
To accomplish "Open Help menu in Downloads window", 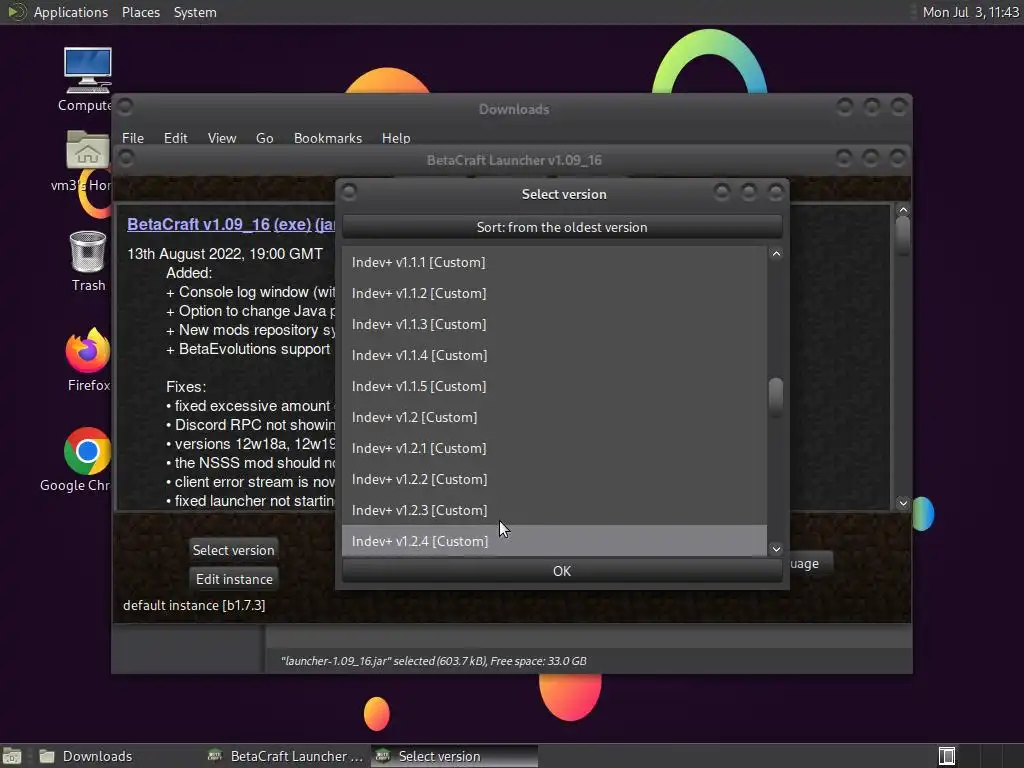I will [396, 138].
